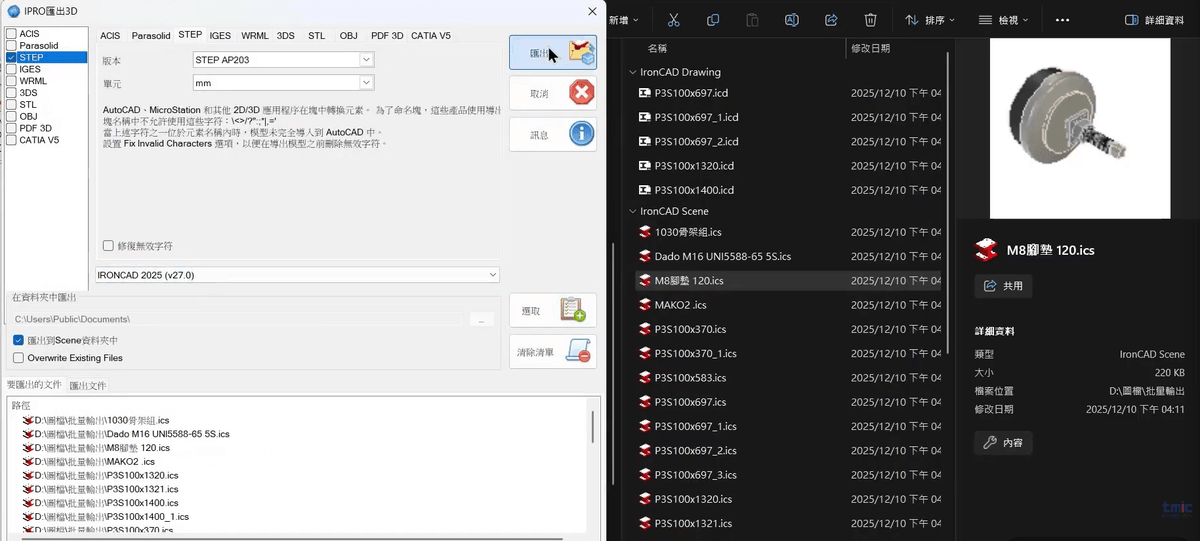Viewport: 1200px width, 541px height.
Task: Click the IPRO匯出3D title bar globe icon
Action: (12, 10)
